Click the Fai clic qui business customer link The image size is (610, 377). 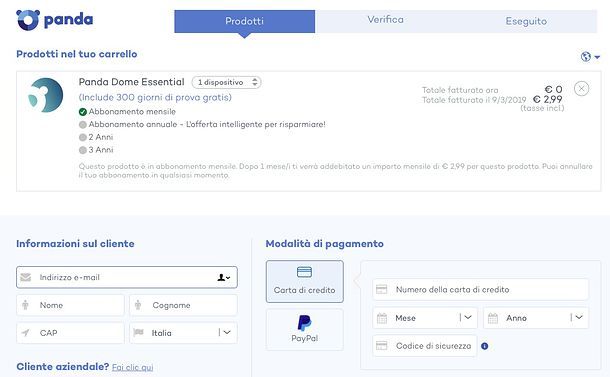133,367
